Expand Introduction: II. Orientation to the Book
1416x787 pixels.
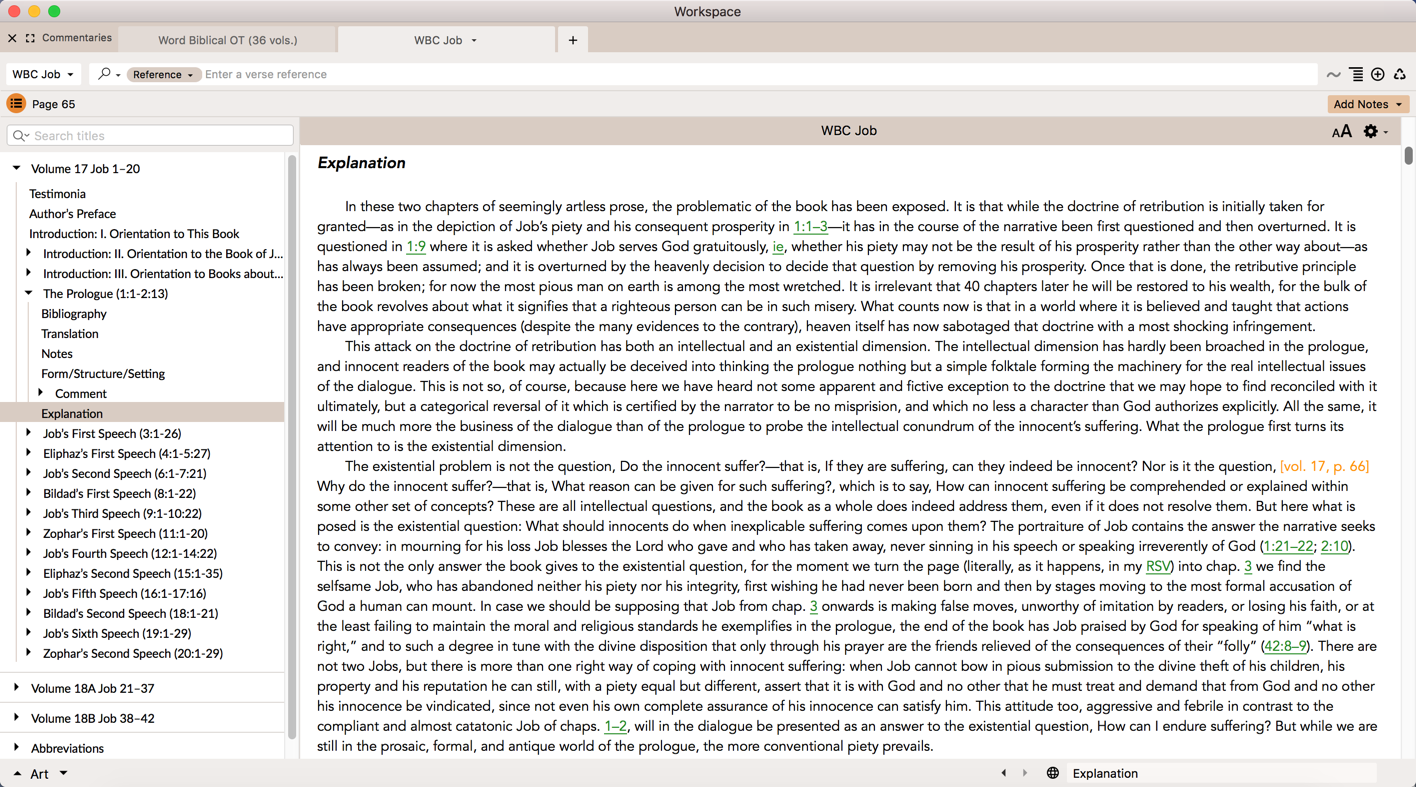(28, 253)
